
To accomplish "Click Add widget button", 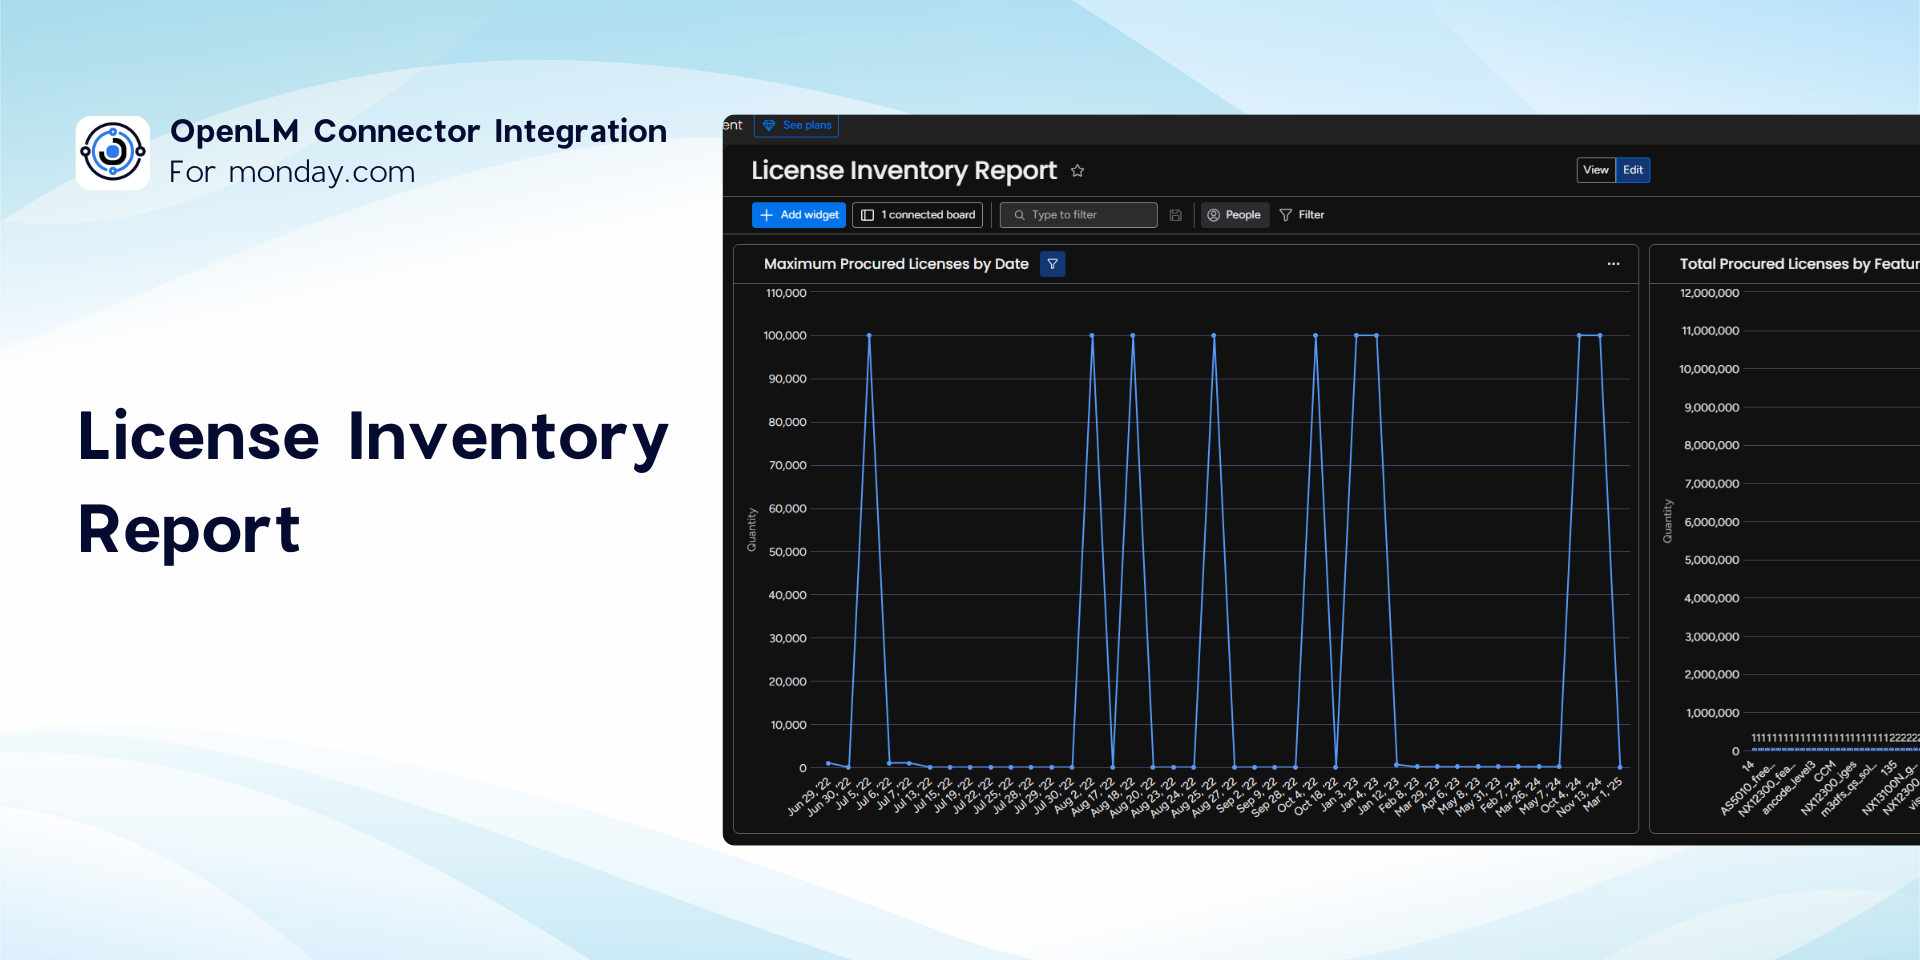I will [x=799, y=215].
